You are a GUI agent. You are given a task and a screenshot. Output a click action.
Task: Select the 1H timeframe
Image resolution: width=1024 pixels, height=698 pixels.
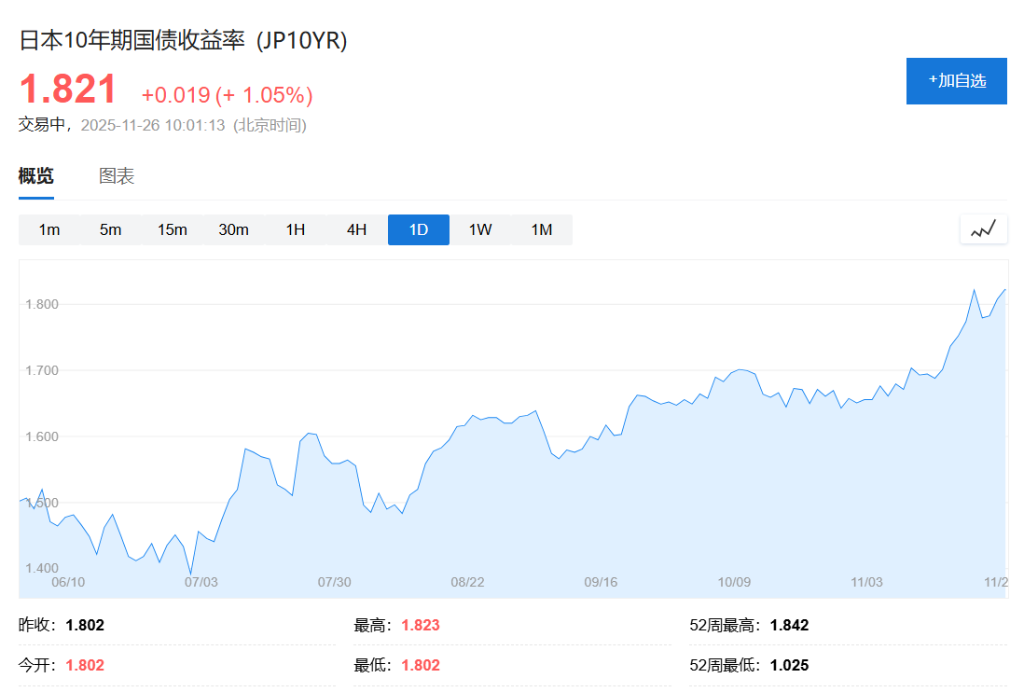pyautogui.click(x=294, y=229)
